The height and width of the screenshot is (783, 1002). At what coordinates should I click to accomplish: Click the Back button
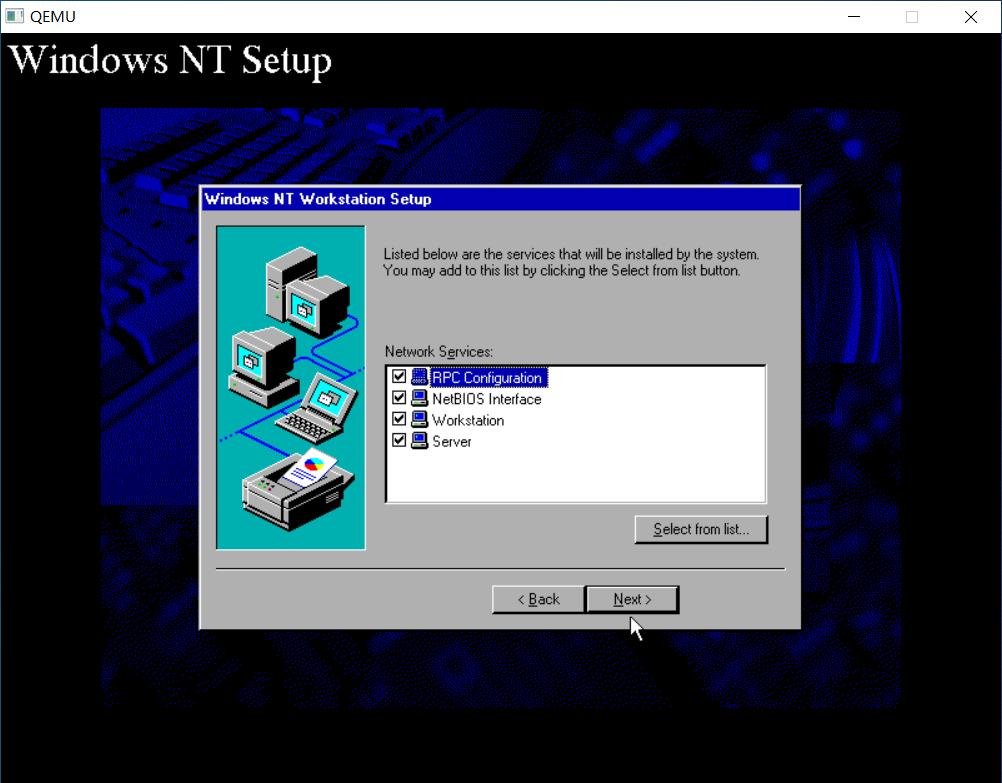(537, 598)
